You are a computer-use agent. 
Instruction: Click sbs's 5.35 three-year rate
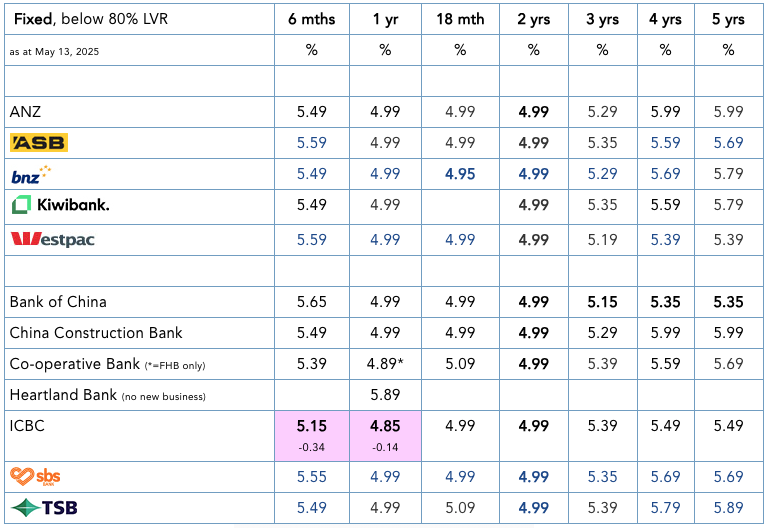[602, 477]
